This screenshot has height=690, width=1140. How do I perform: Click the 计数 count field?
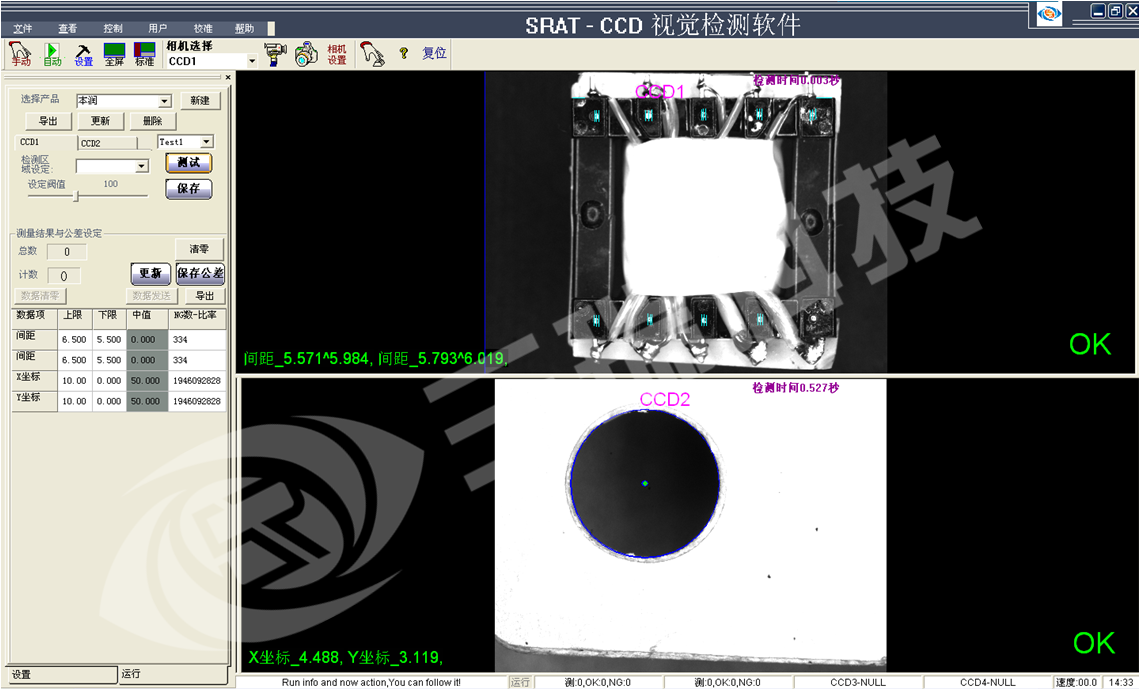point(64,276)
